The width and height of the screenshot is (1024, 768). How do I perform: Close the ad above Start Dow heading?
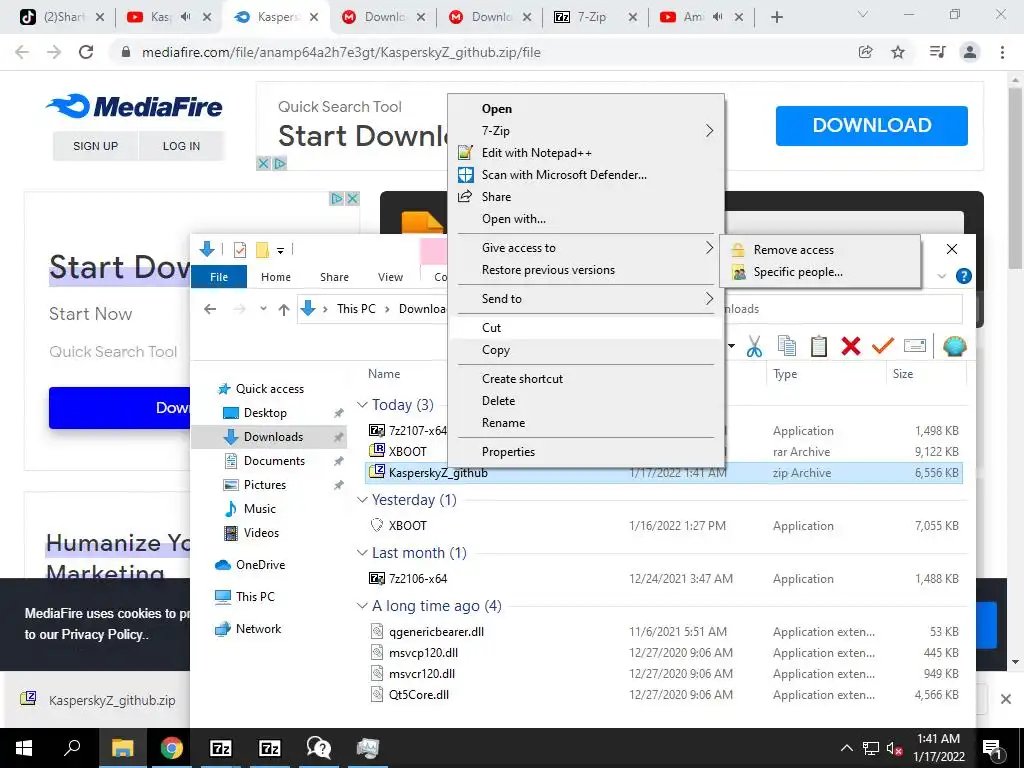(x=352, y=199)
